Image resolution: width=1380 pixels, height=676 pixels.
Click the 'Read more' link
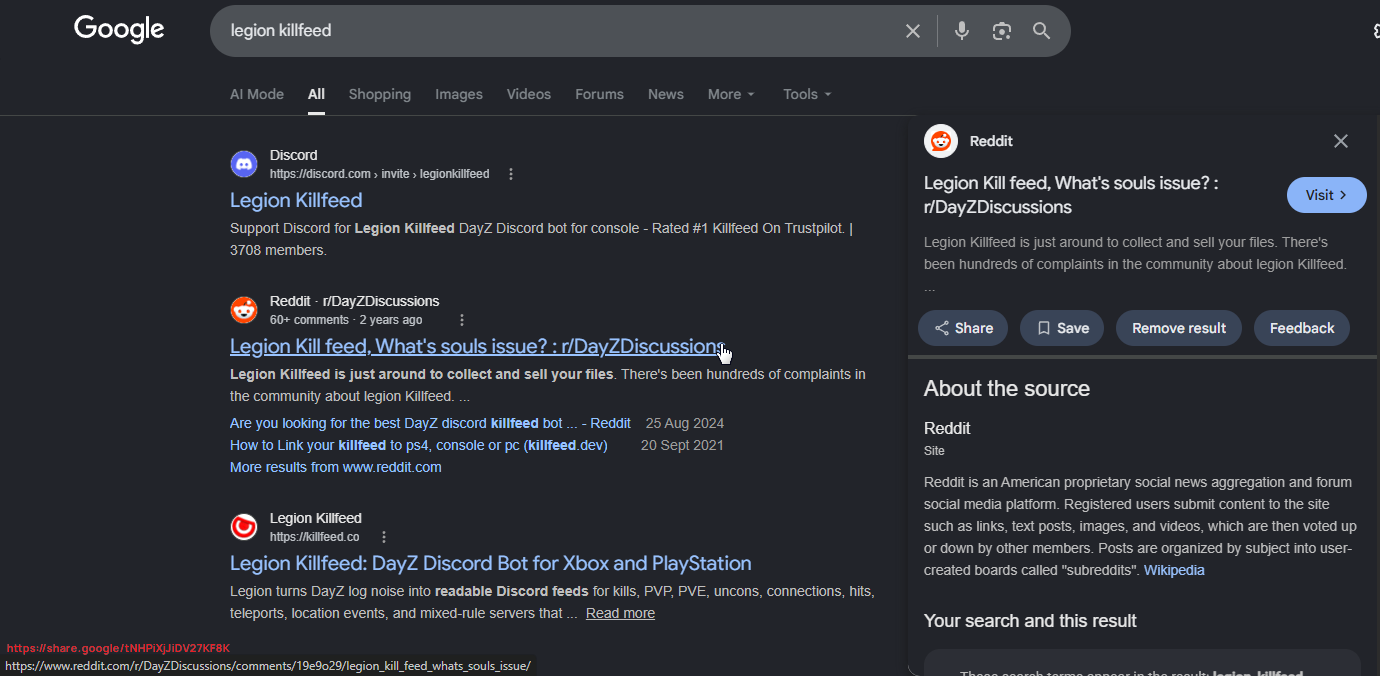(x=620, y=613)
